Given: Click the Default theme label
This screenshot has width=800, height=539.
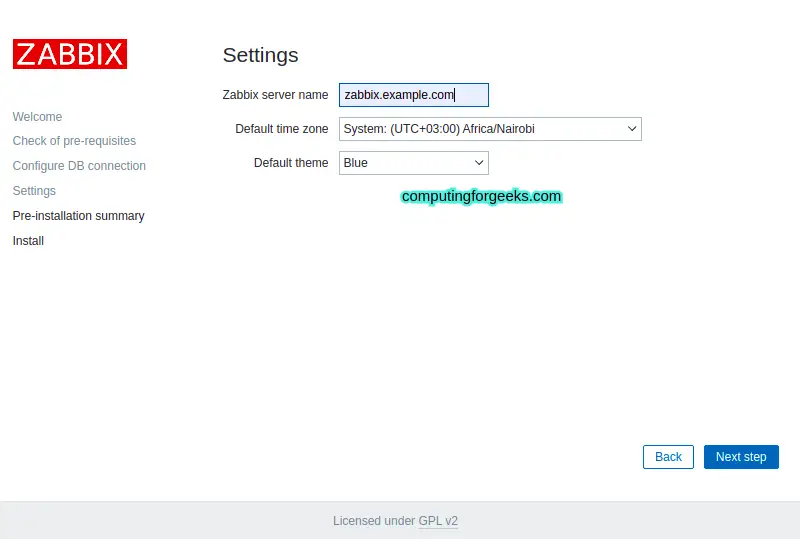Looking at the screenshot, I should point(291,163).
